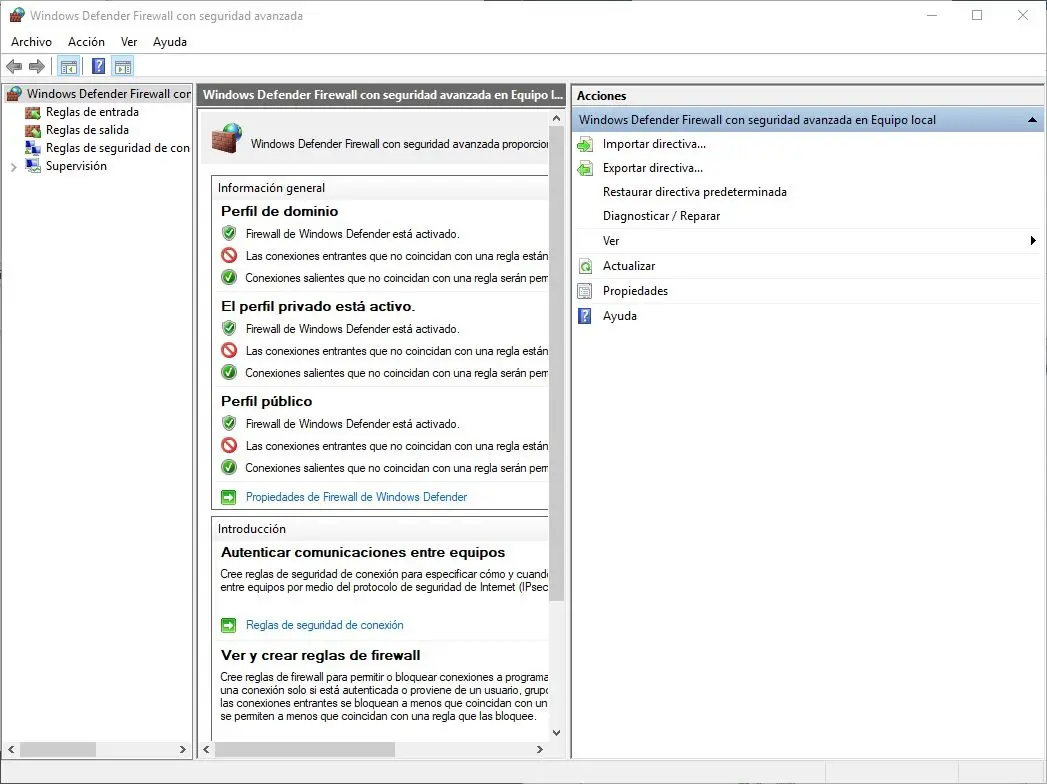Select Reglas de seguridad de conexión tree node
1047x784 pixels.
pos(118,148)
